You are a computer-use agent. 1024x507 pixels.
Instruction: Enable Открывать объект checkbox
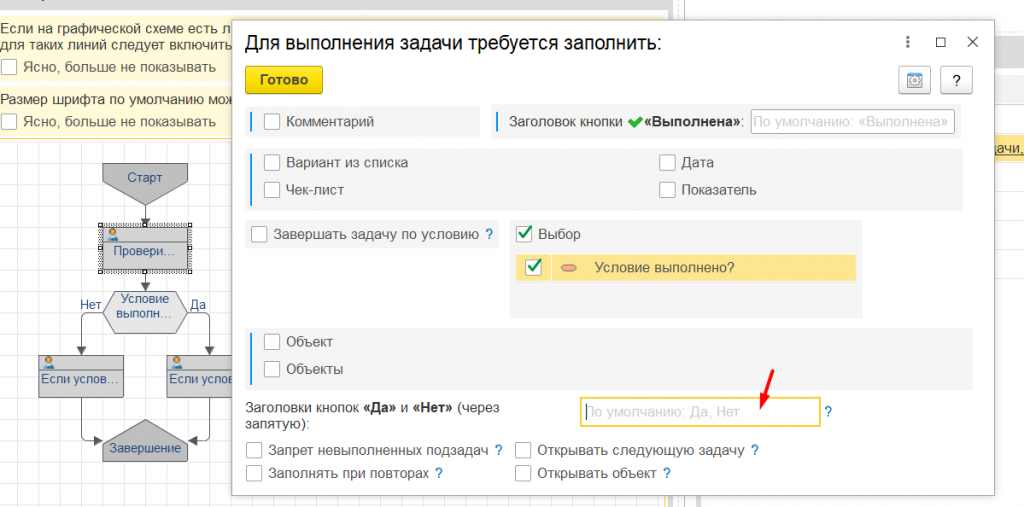pos(523,473)
